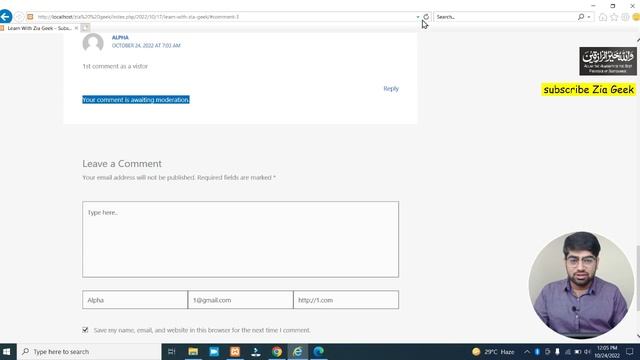Click the email field containing 1@gmail.com
This screenshot has width=640, height=360.
240,300
